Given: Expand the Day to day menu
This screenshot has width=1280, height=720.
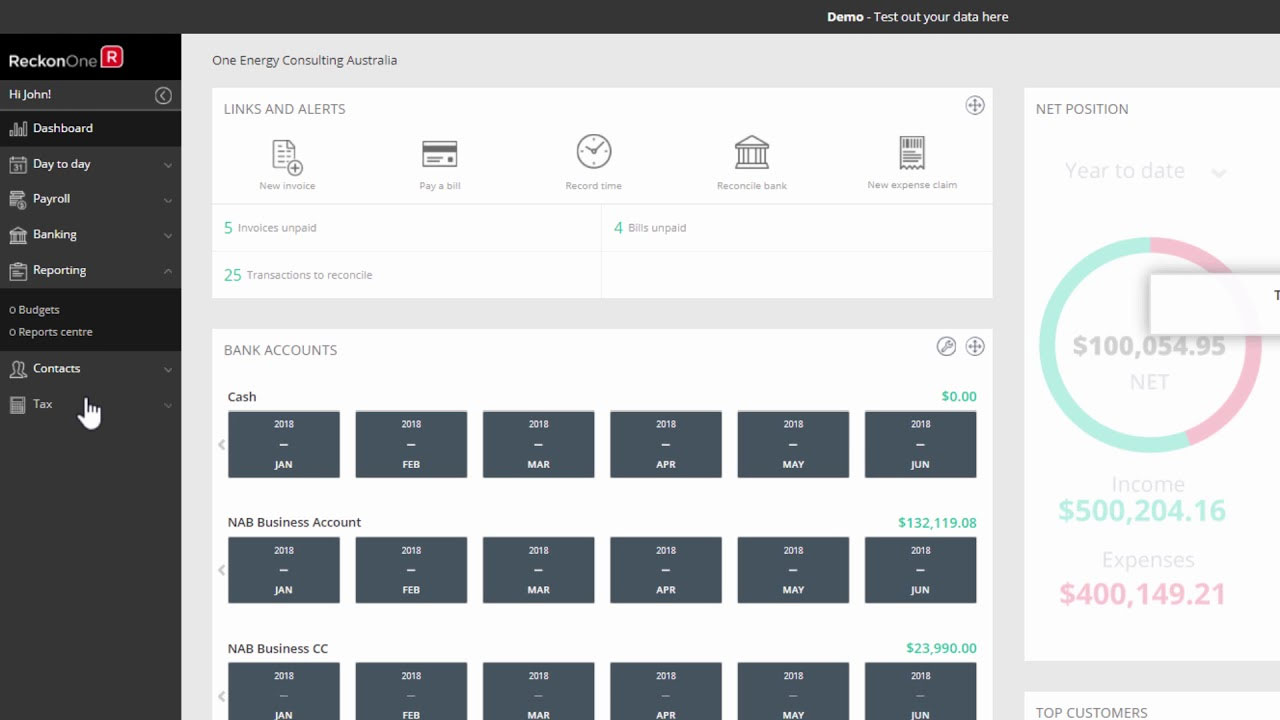Looking at the screenshot, I should pos(90,164).
